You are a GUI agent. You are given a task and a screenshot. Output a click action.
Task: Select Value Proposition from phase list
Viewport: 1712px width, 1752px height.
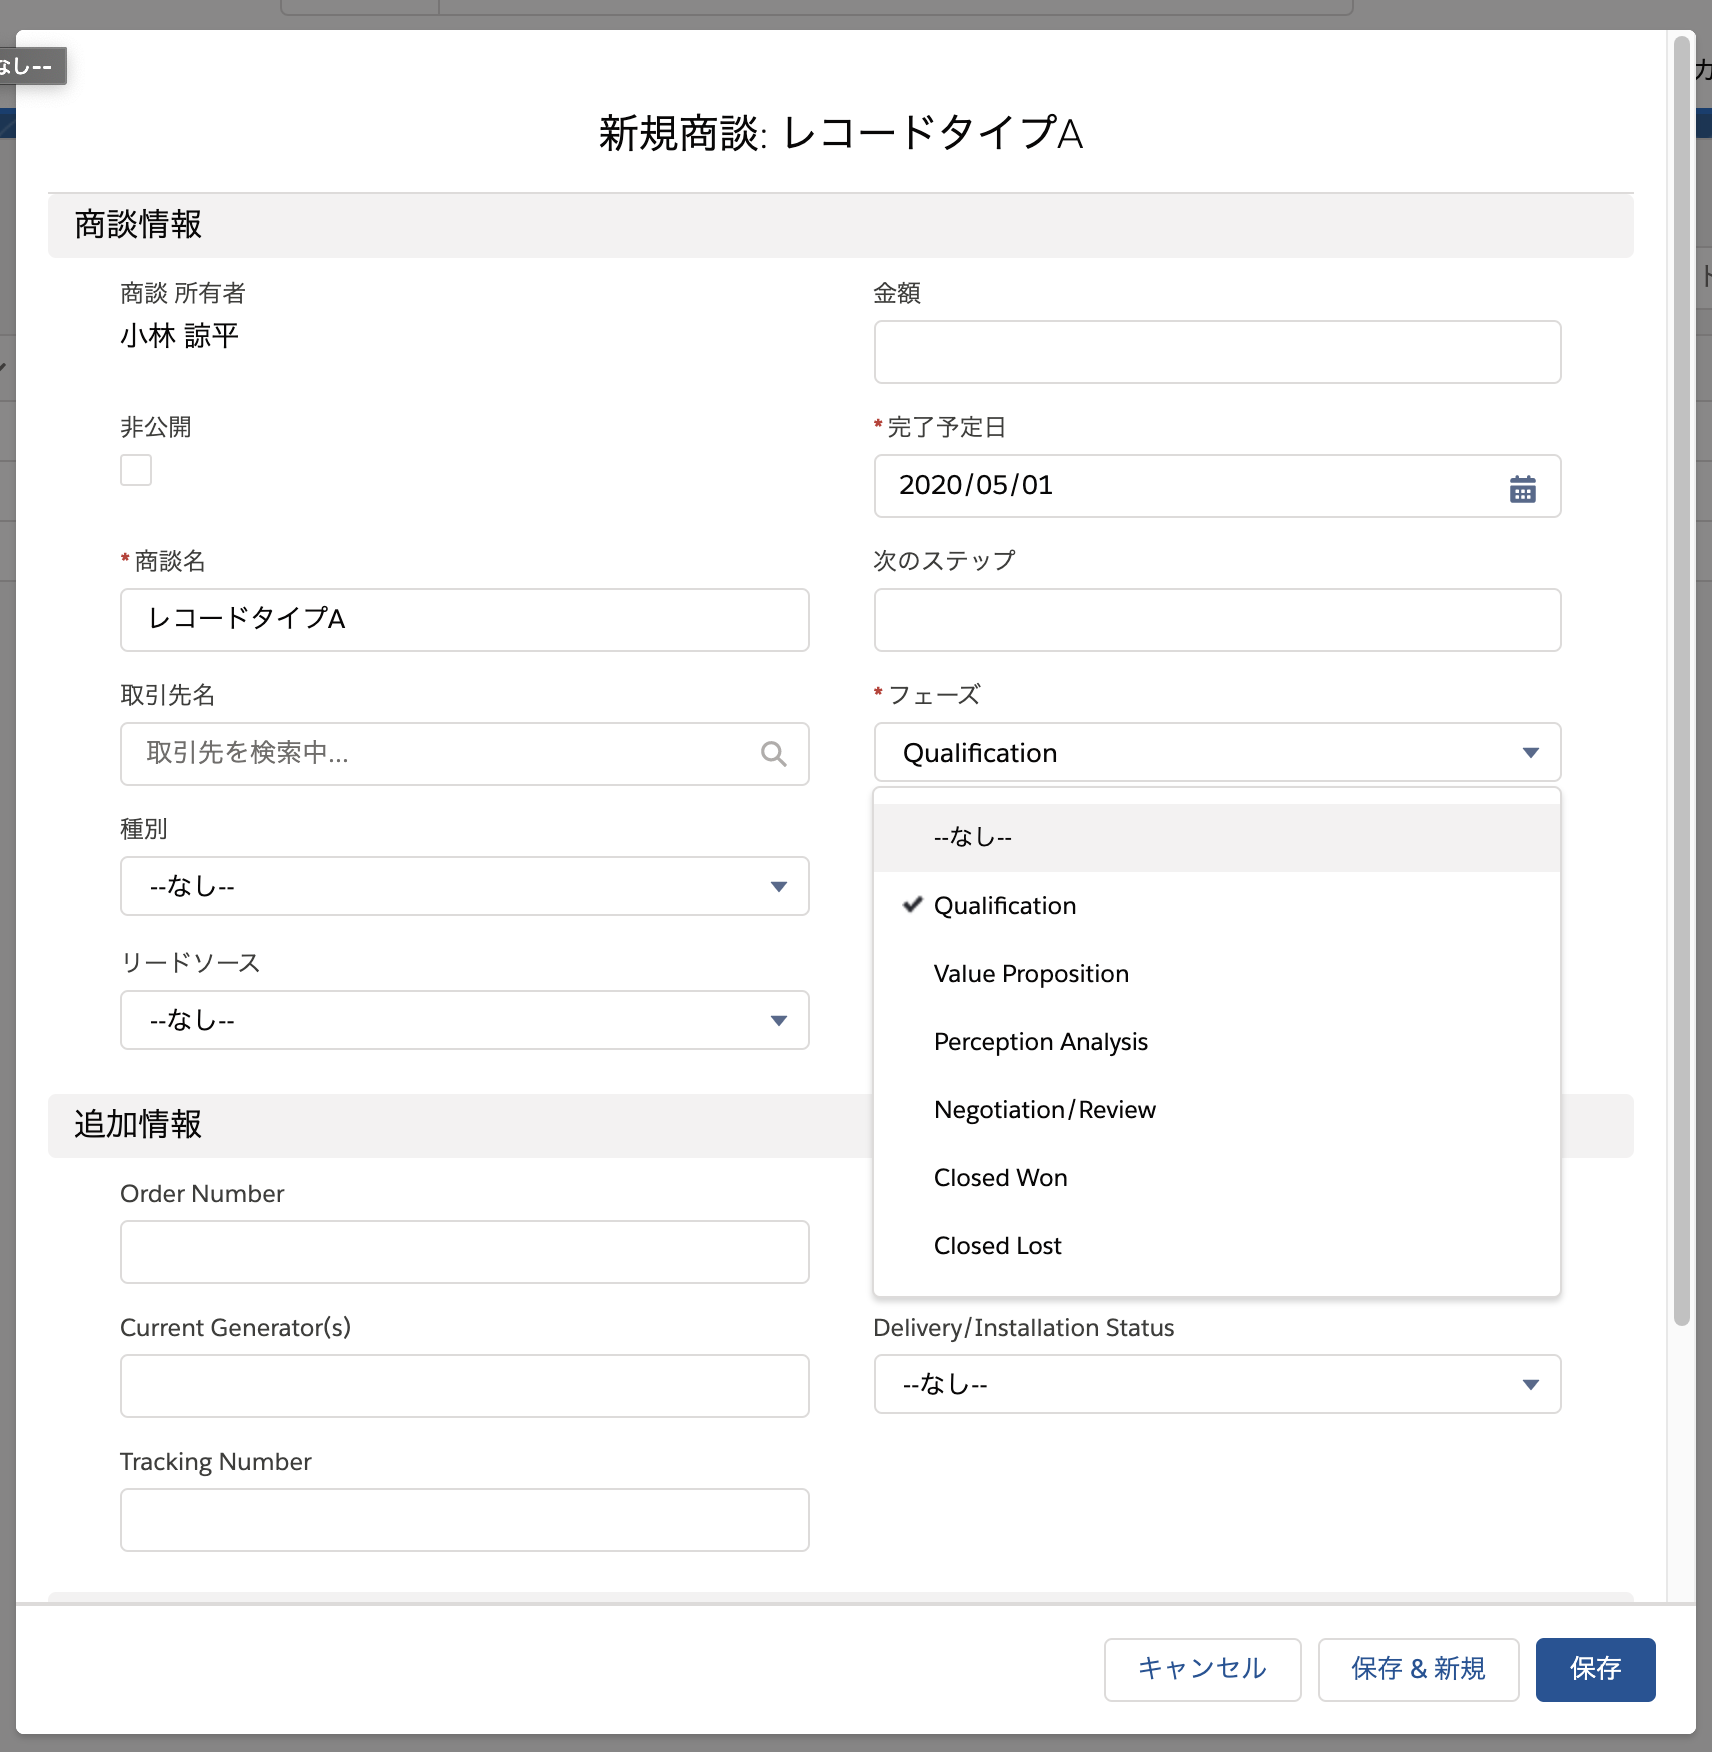1031,973
